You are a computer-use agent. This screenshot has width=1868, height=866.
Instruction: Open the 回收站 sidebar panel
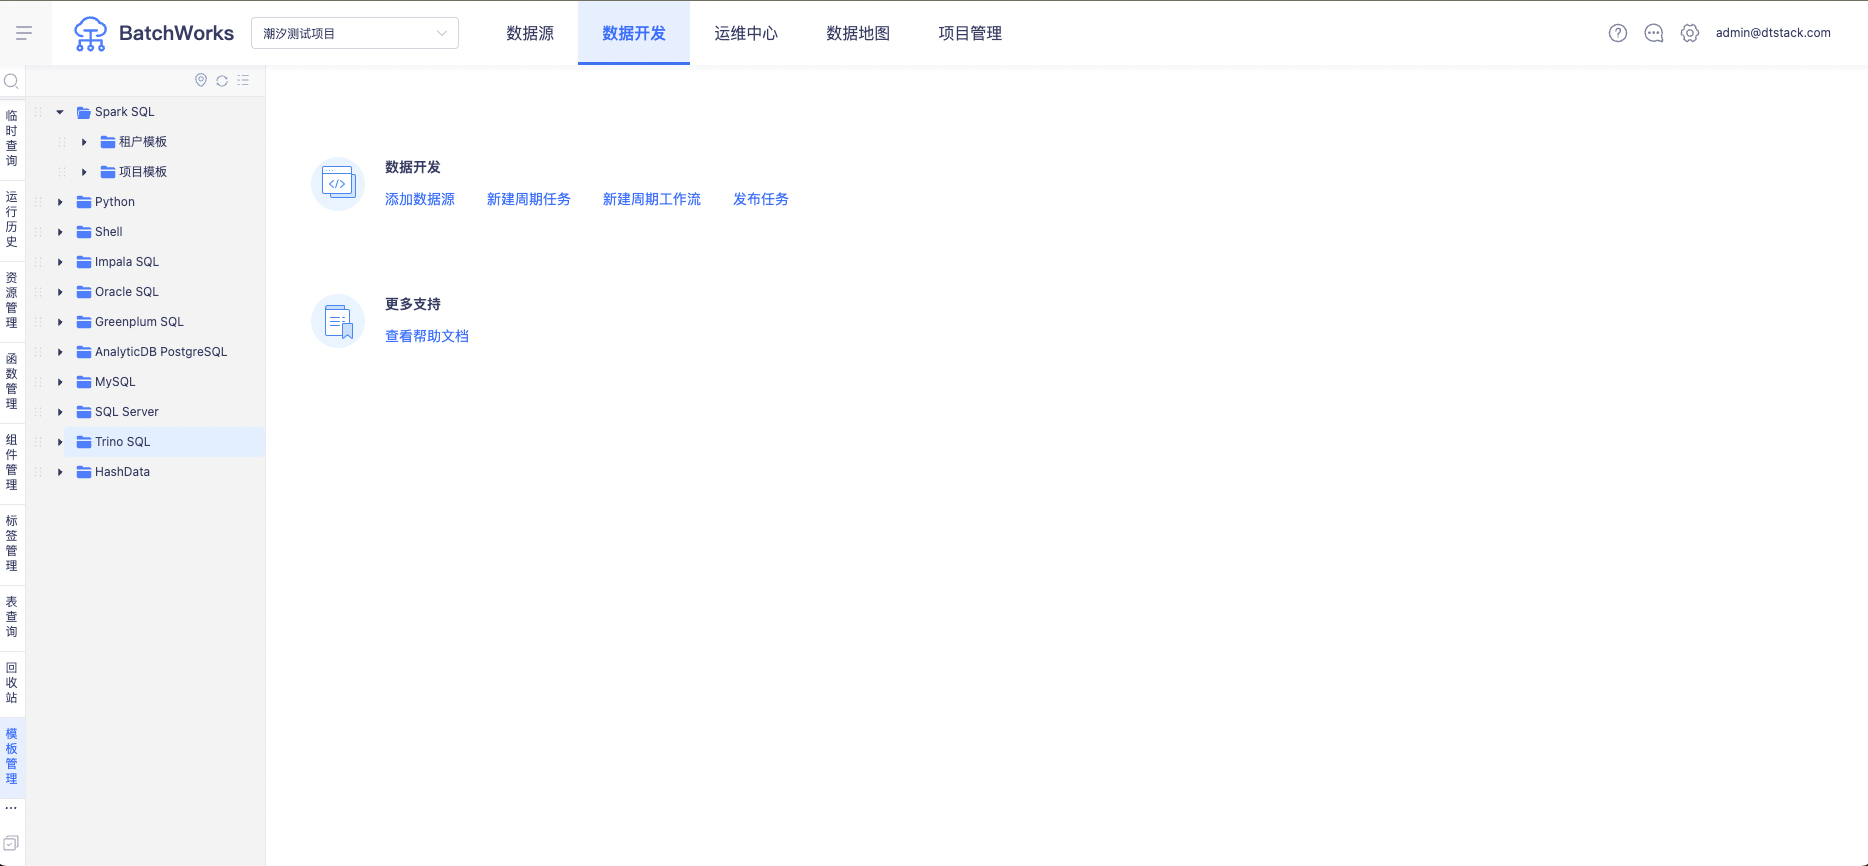tap(12, 682)
